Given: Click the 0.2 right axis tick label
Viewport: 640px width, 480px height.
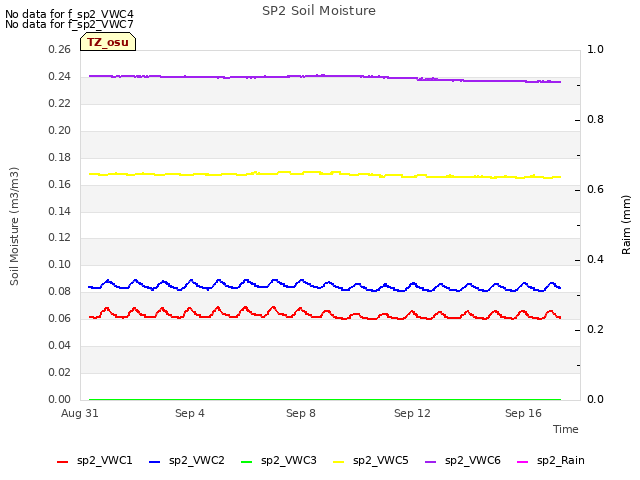Looking at the screenshot, I should coord(595,329).
